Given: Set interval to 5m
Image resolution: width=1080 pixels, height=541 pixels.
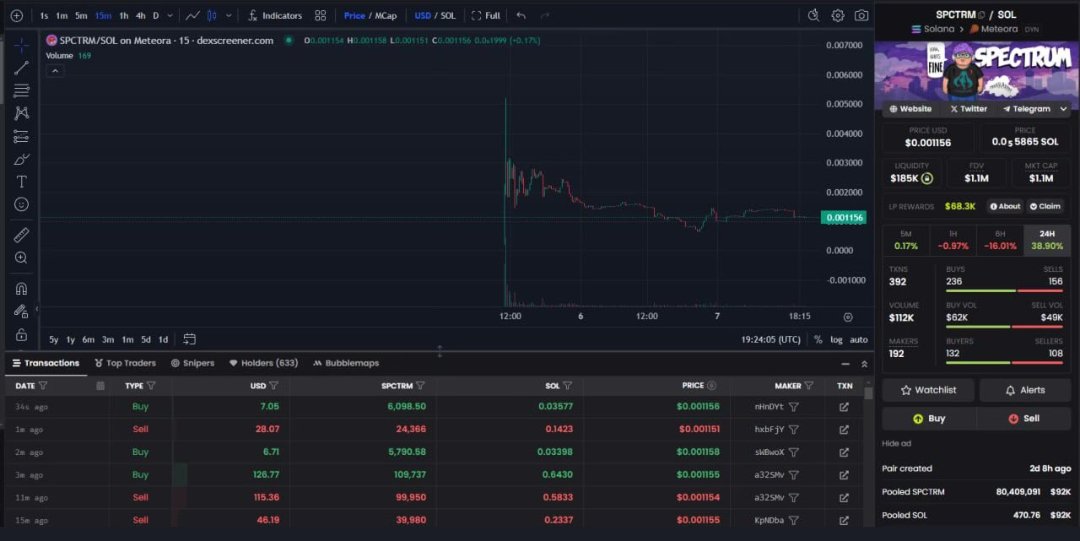Looking at the screenshot, I should tap(81, 16).
